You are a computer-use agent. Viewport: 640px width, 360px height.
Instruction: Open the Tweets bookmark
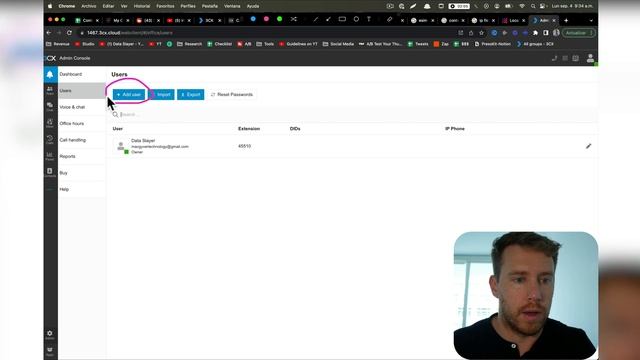[418, 44]
